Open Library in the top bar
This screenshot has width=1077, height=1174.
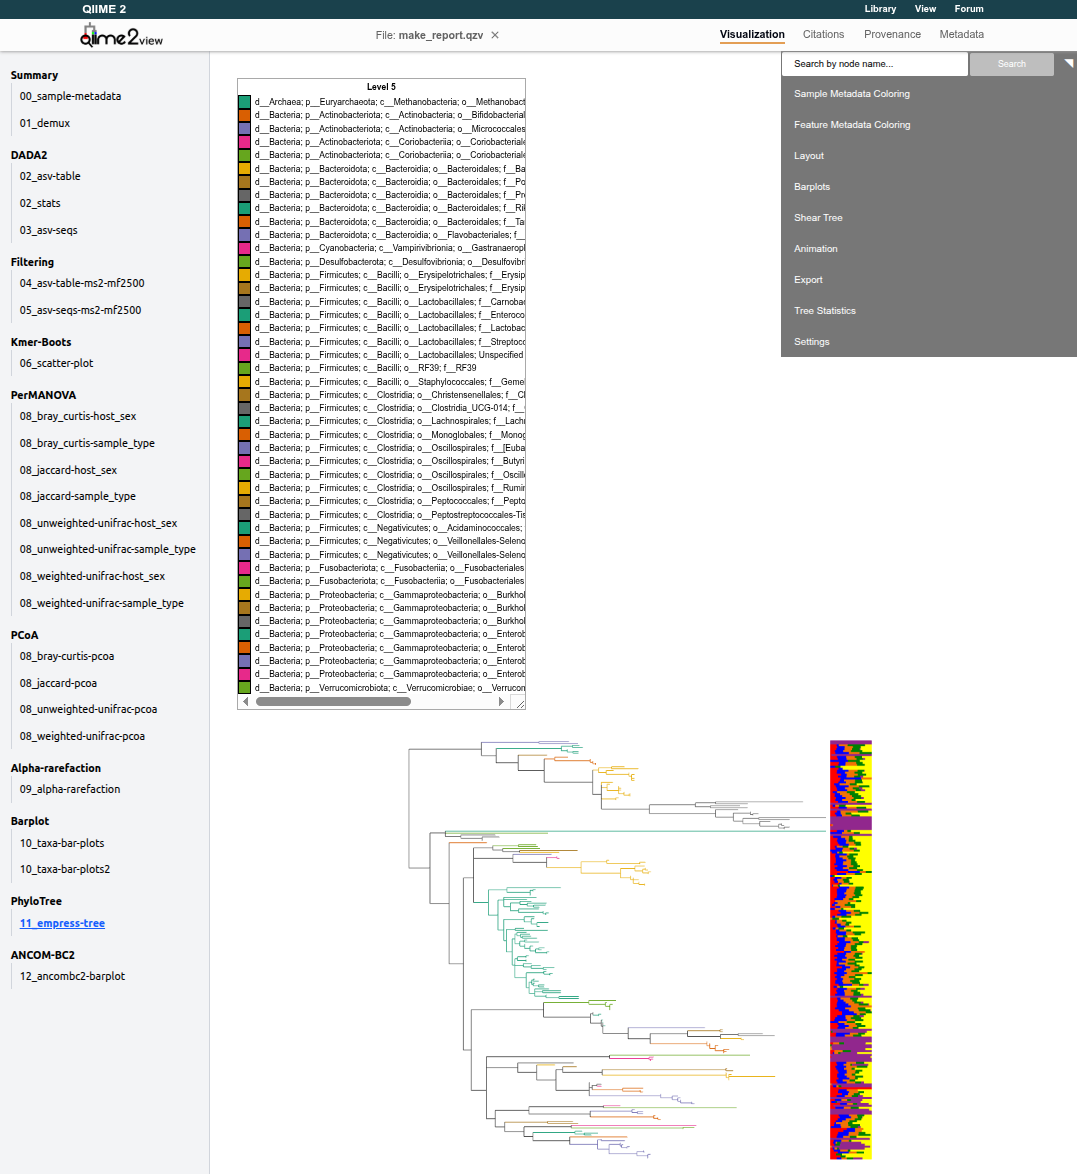(880, 9)
